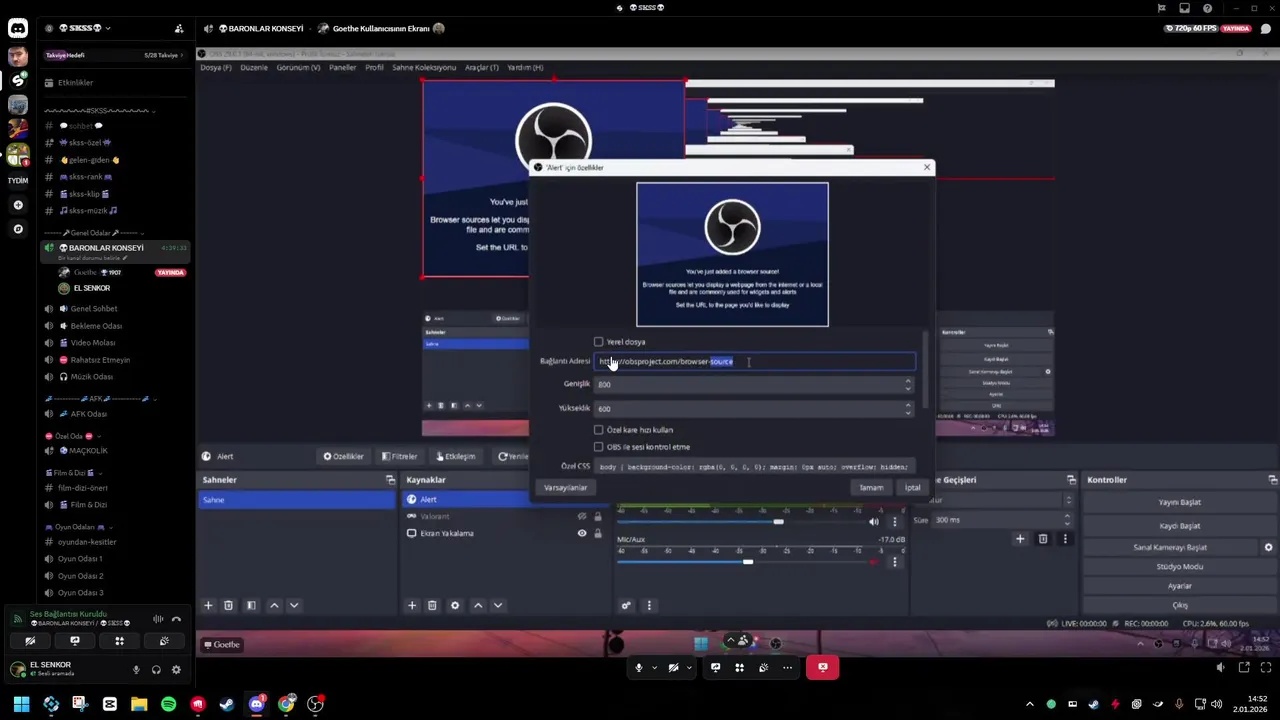The height and width of the screenshot is (720, 1280).
Task: Open OBS Ayarlar button
Action: click(x=1180, y=586)
